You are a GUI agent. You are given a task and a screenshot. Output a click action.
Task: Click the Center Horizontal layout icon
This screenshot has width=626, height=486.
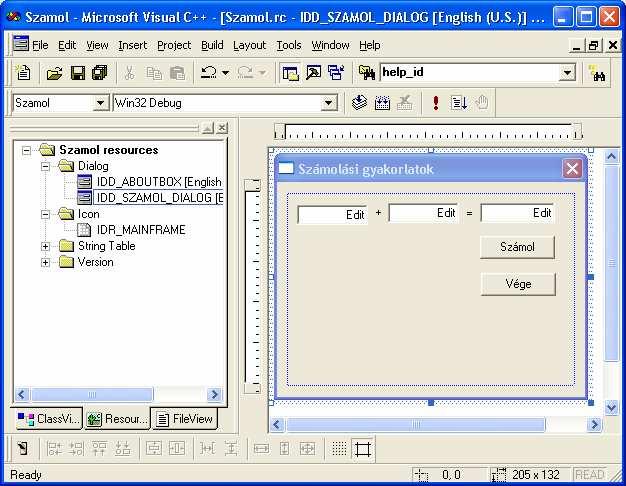[176, 448]
